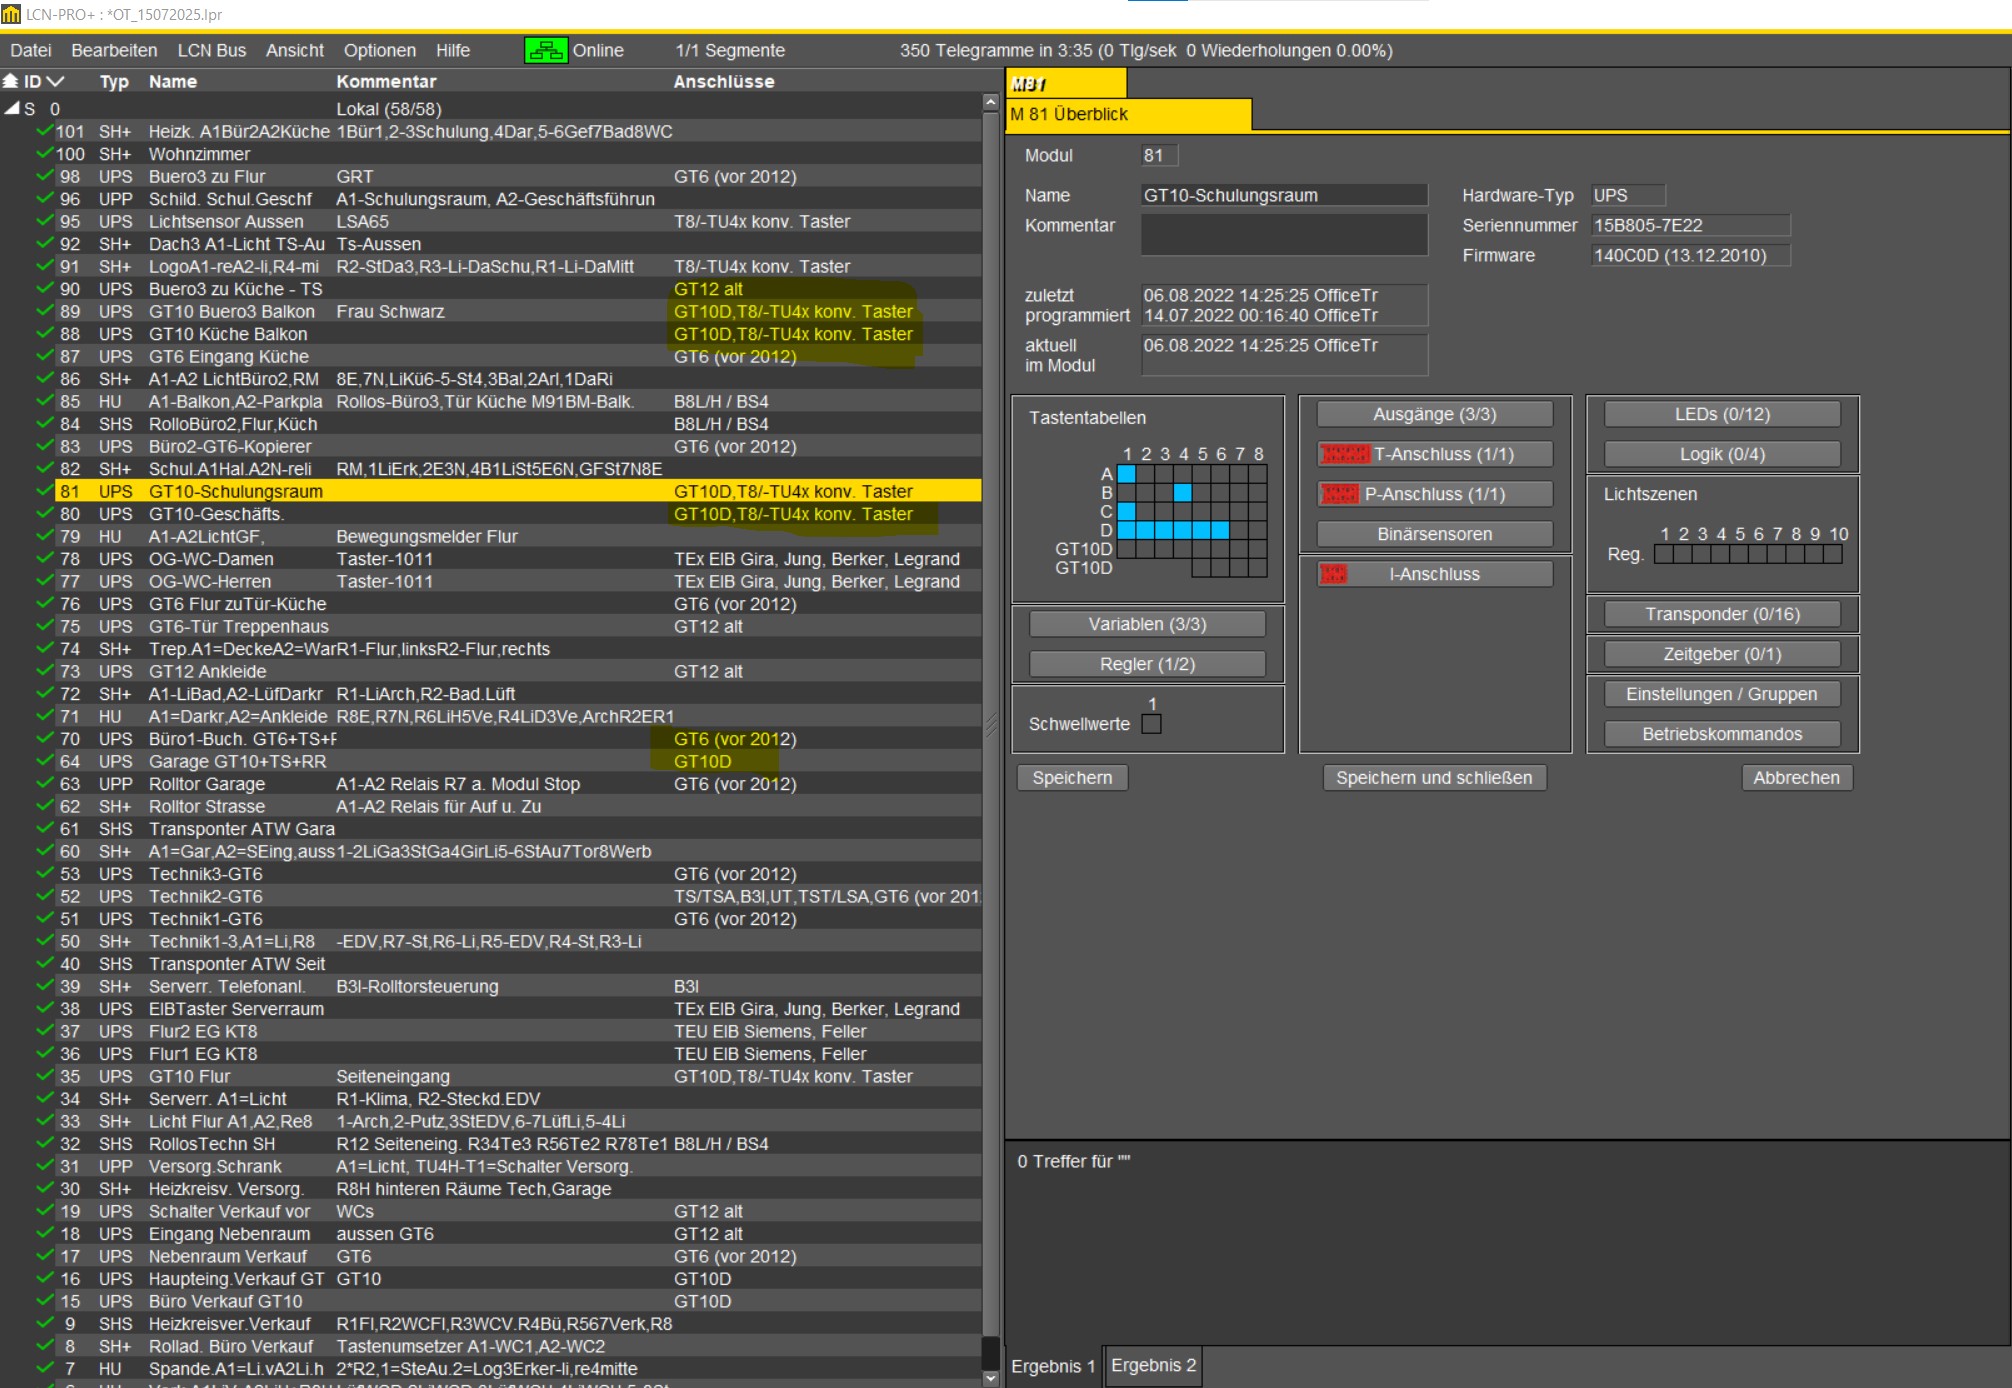Toggle Schwellwerte box 1
This screenshot has width=2012, height=1388.
click(1152, 724)
